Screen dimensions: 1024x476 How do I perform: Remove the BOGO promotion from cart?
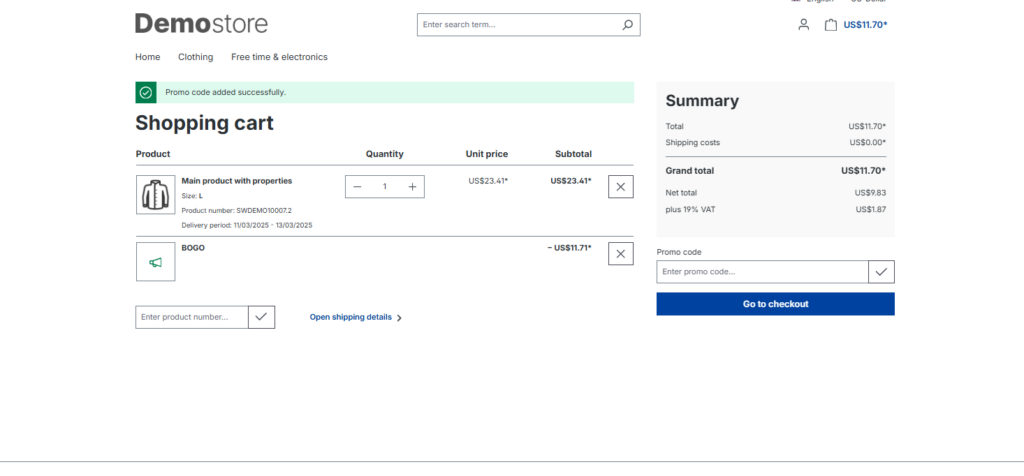point(620,254)
